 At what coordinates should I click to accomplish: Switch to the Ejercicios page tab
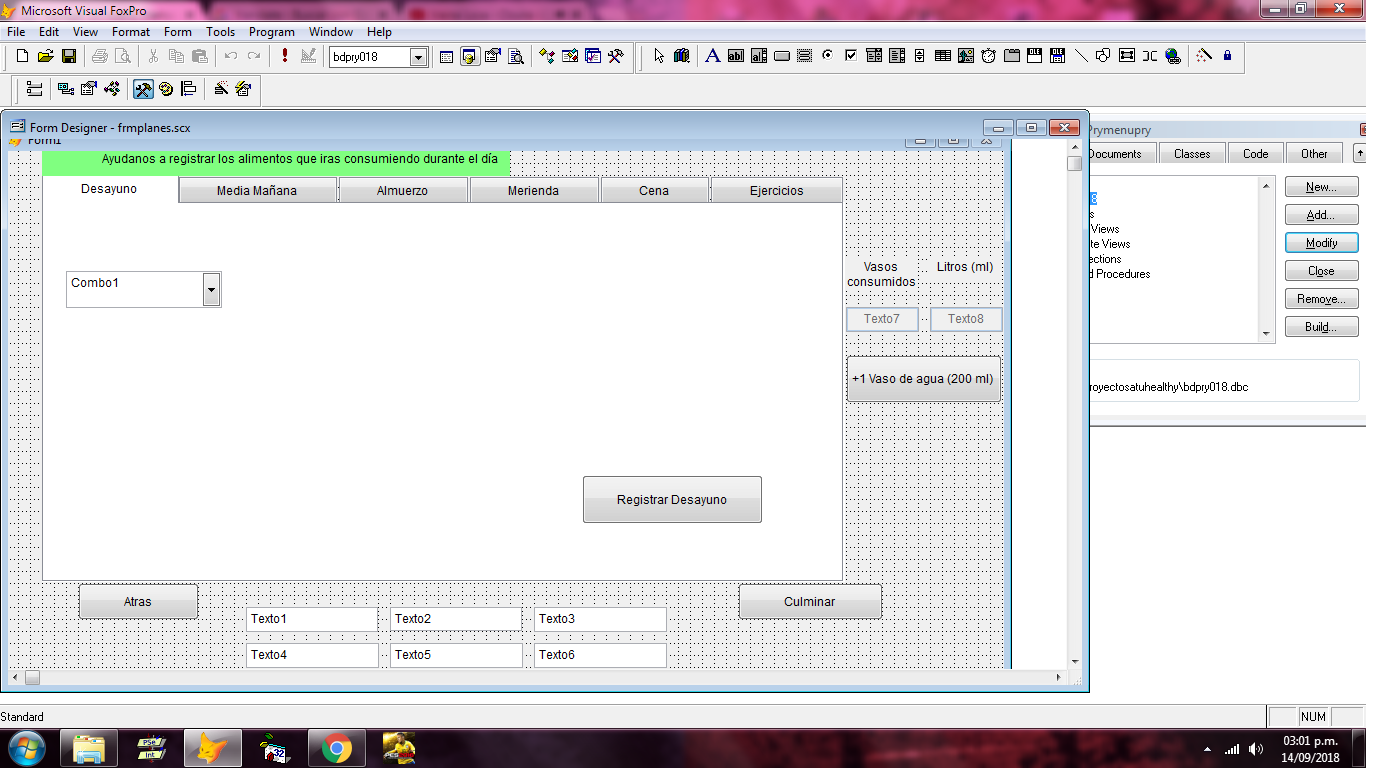point(776,191)
